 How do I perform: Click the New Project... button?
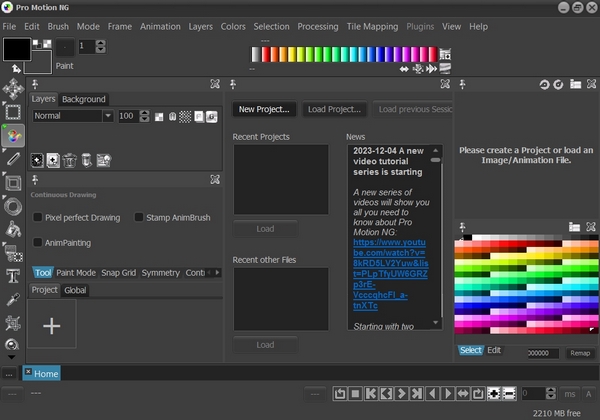click(x=264, y=109)
